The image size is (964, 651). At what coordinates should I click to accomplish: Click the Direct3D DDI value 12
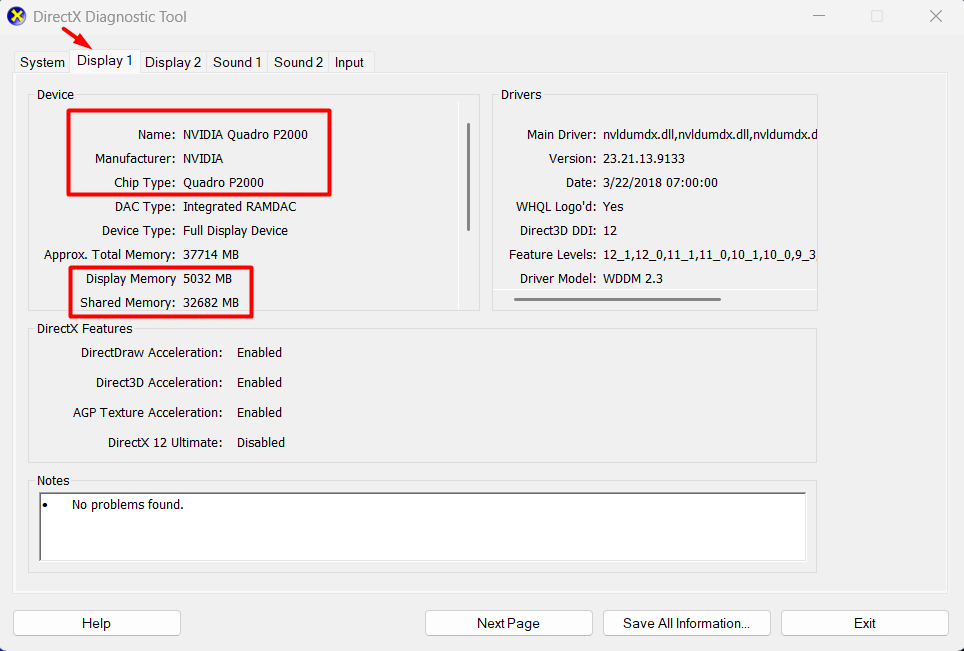point(610,231)
